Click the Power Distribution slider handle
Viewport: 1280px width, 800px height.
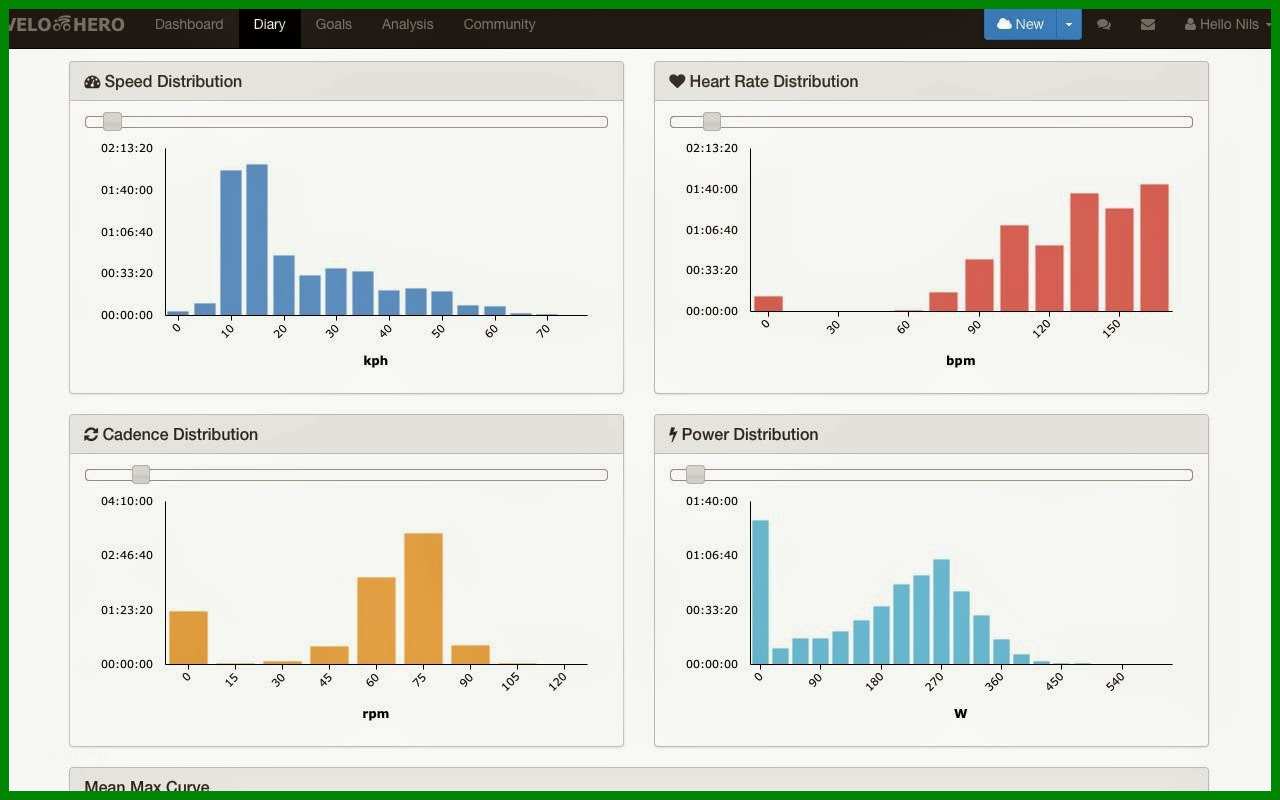click(x=695, y=474)
